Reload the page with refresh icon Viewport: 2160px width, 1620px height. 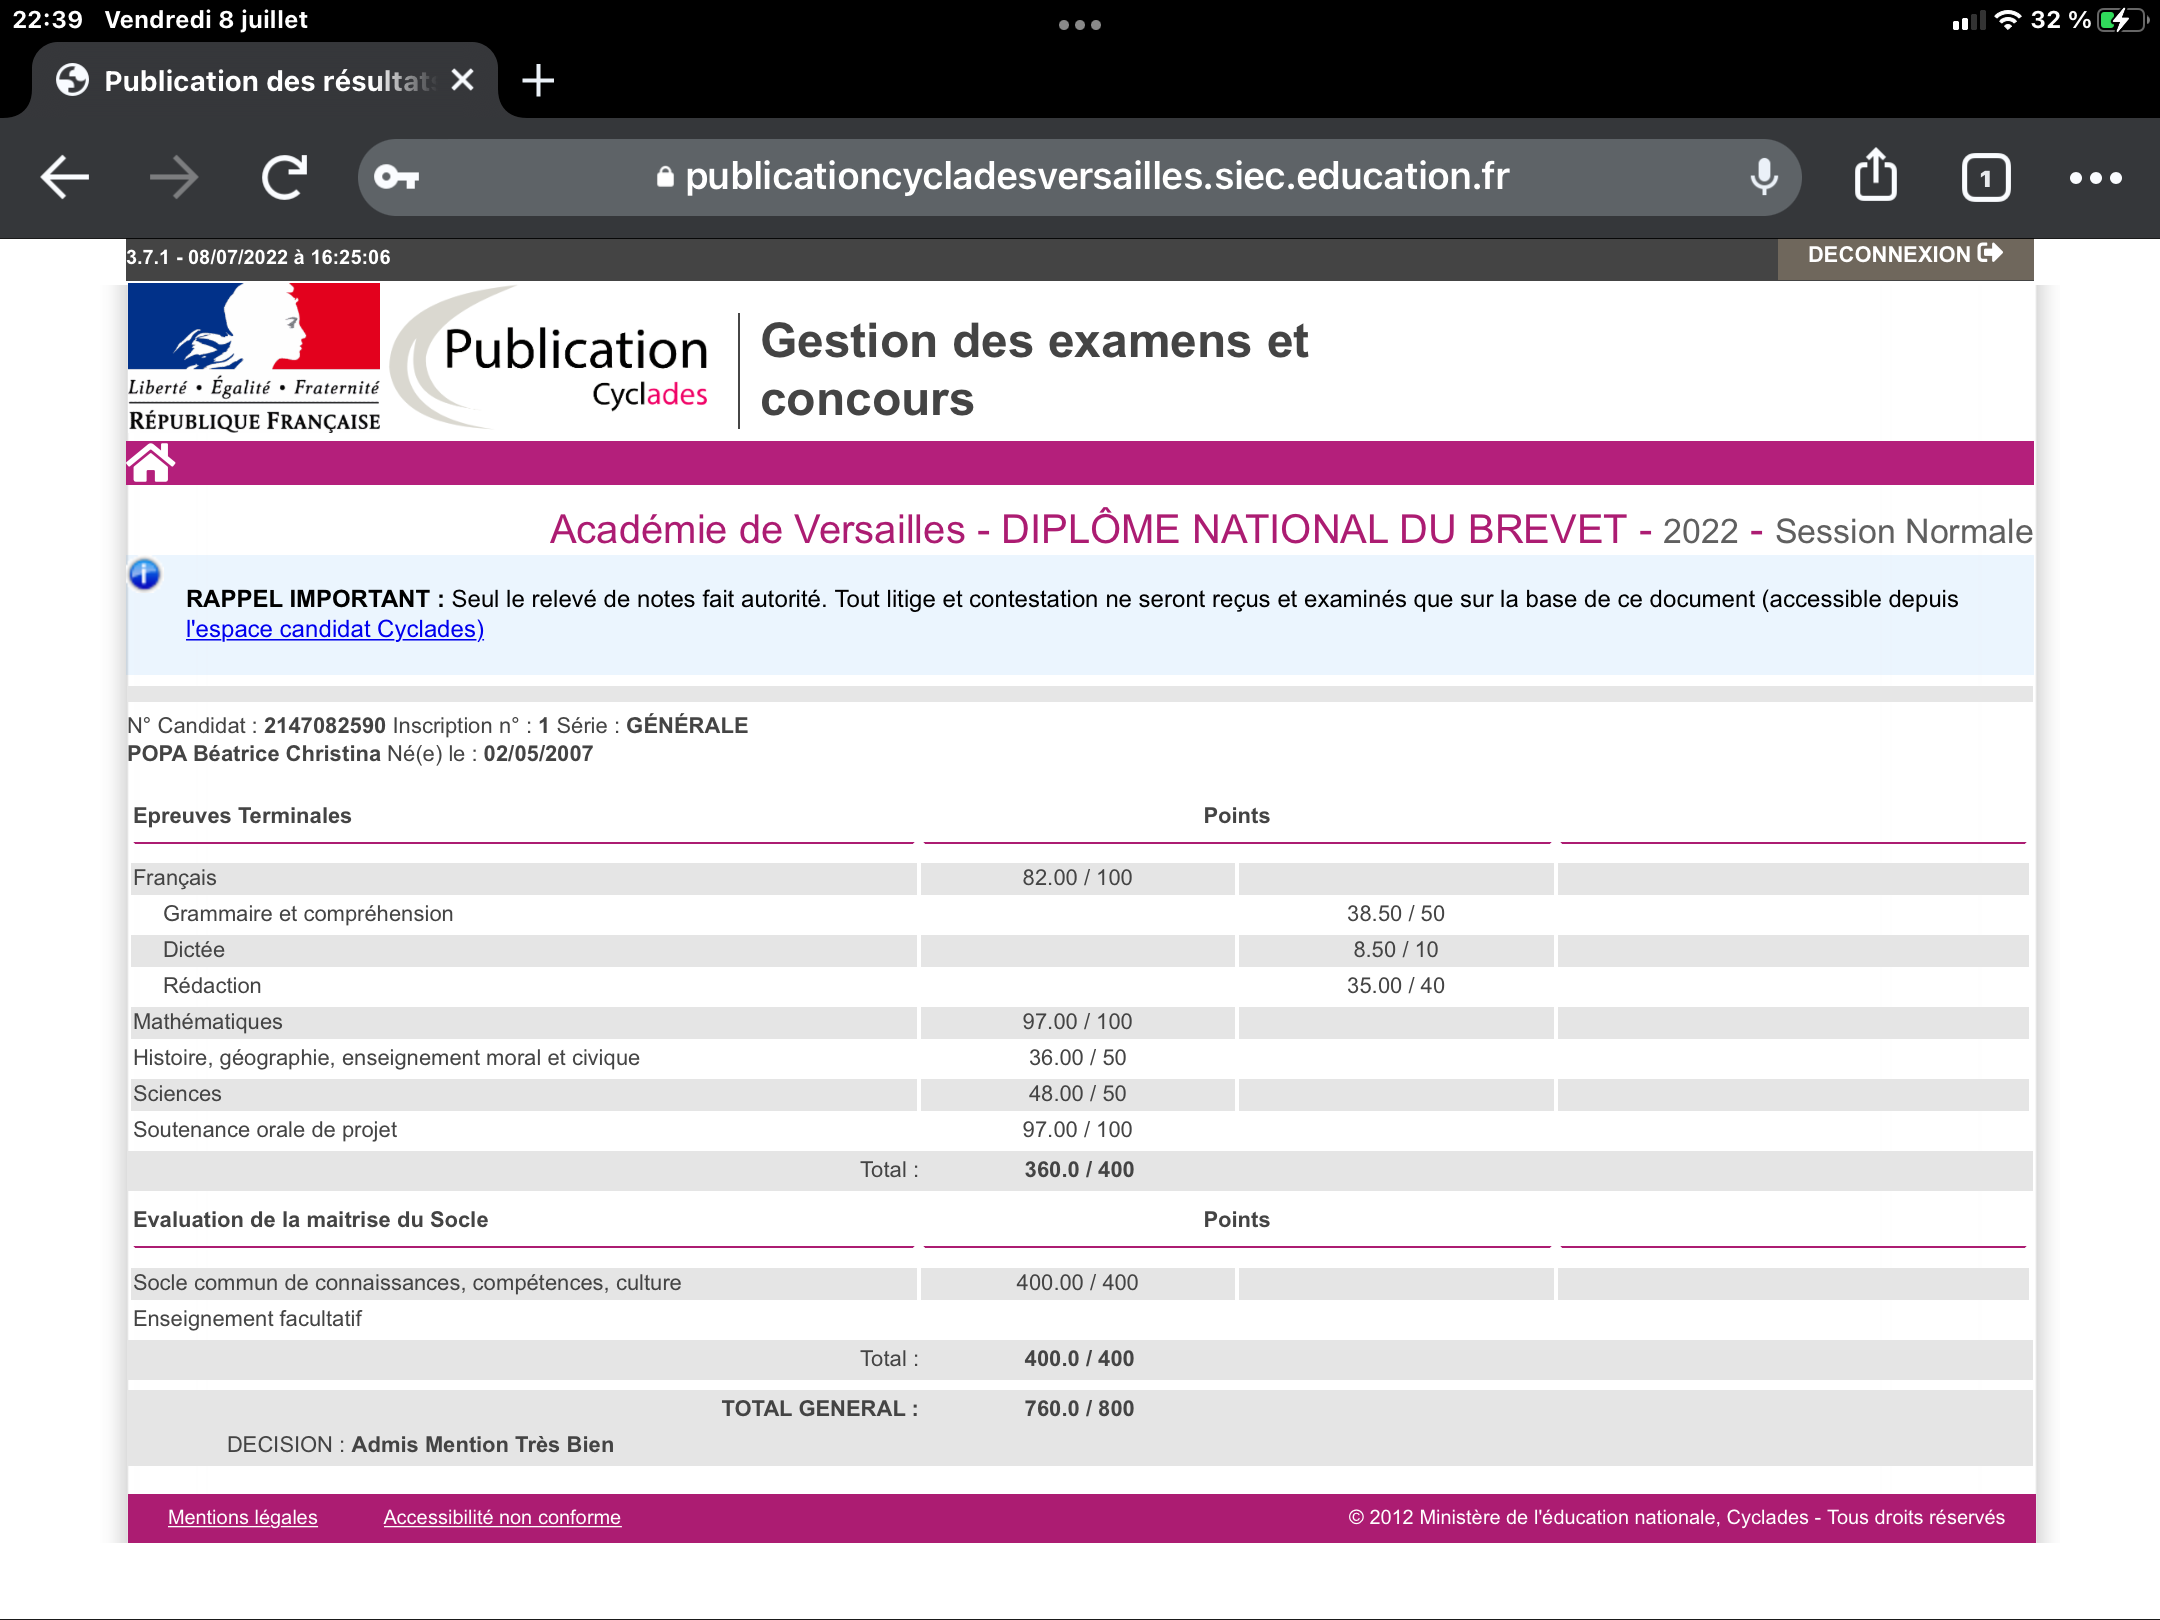(x=284, y=178)
